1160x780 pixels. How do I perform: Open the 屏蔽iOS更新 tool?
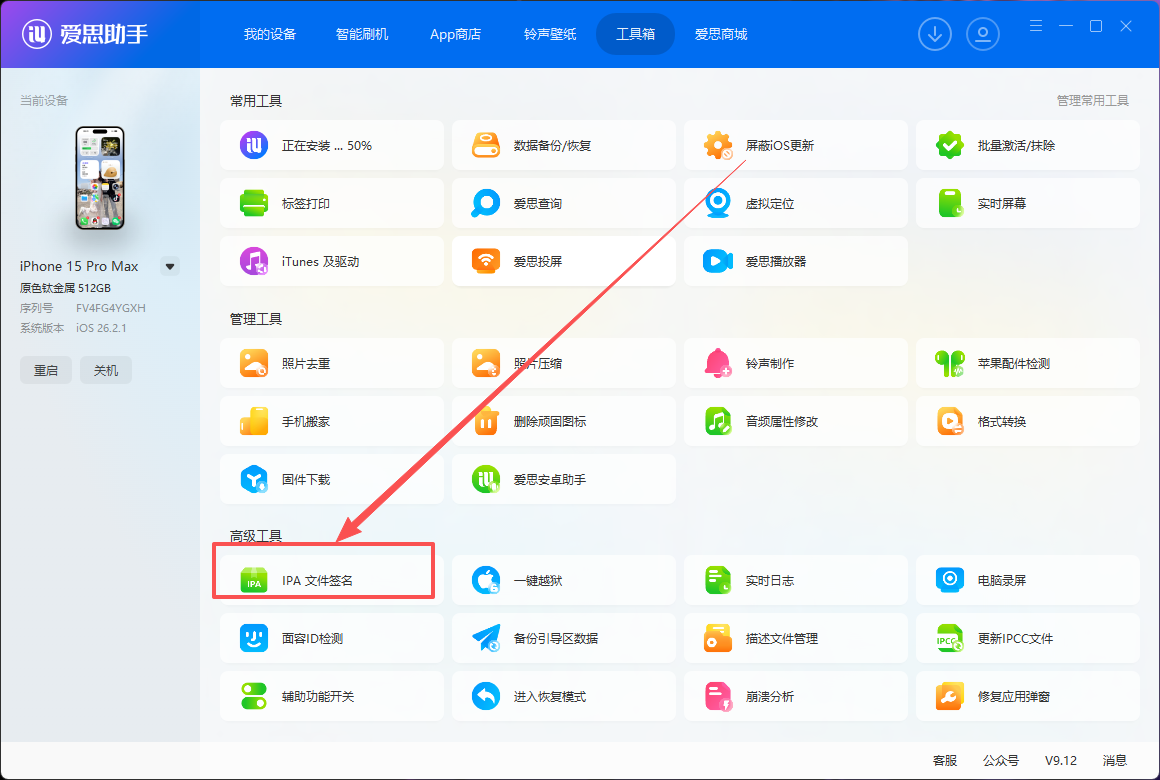[x=795, y=145]
